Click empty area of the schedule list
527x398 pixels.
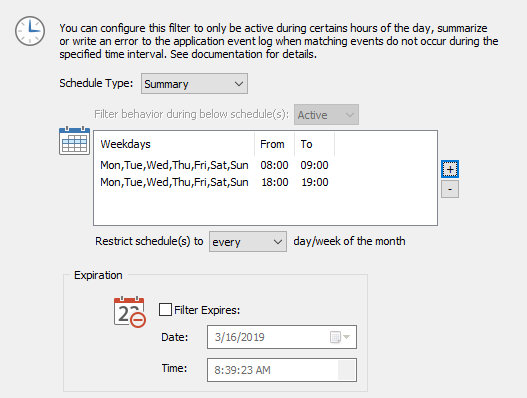(x=265, y=208)
